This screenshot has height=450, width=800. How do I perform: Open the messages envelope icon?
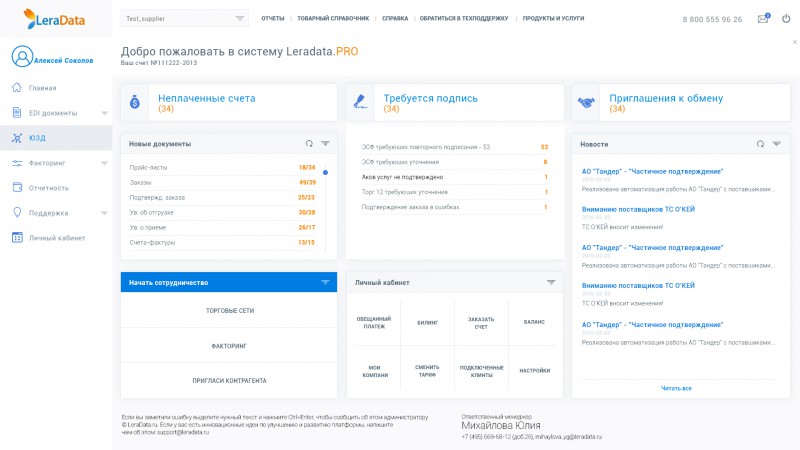coord(763,18)
